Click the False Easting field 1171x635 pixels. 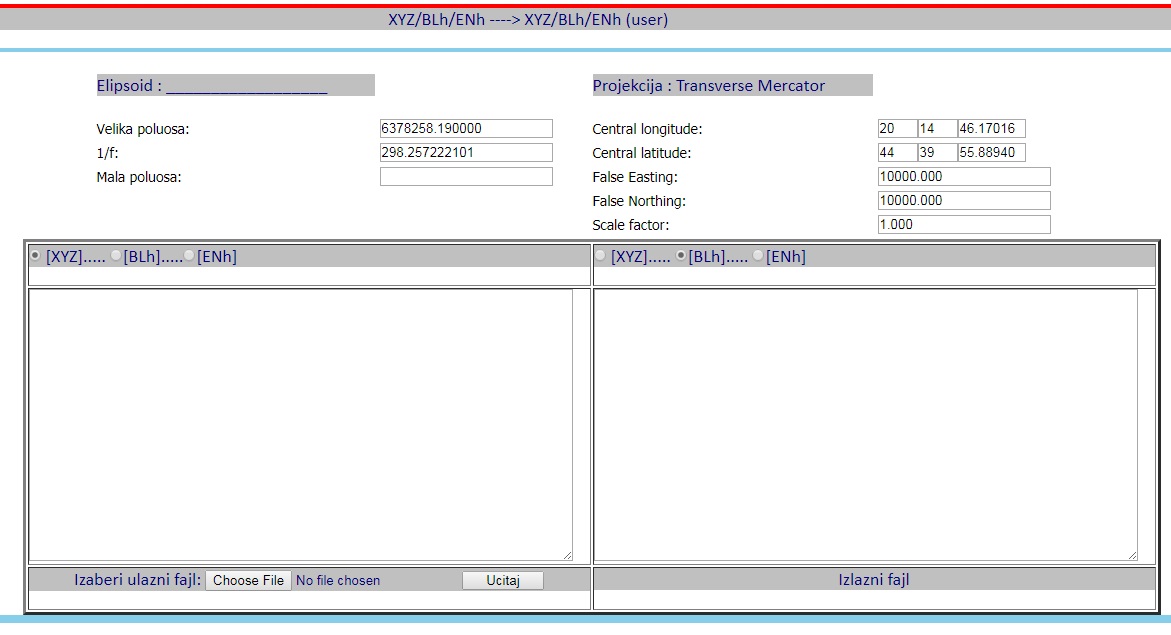(964, 177)
